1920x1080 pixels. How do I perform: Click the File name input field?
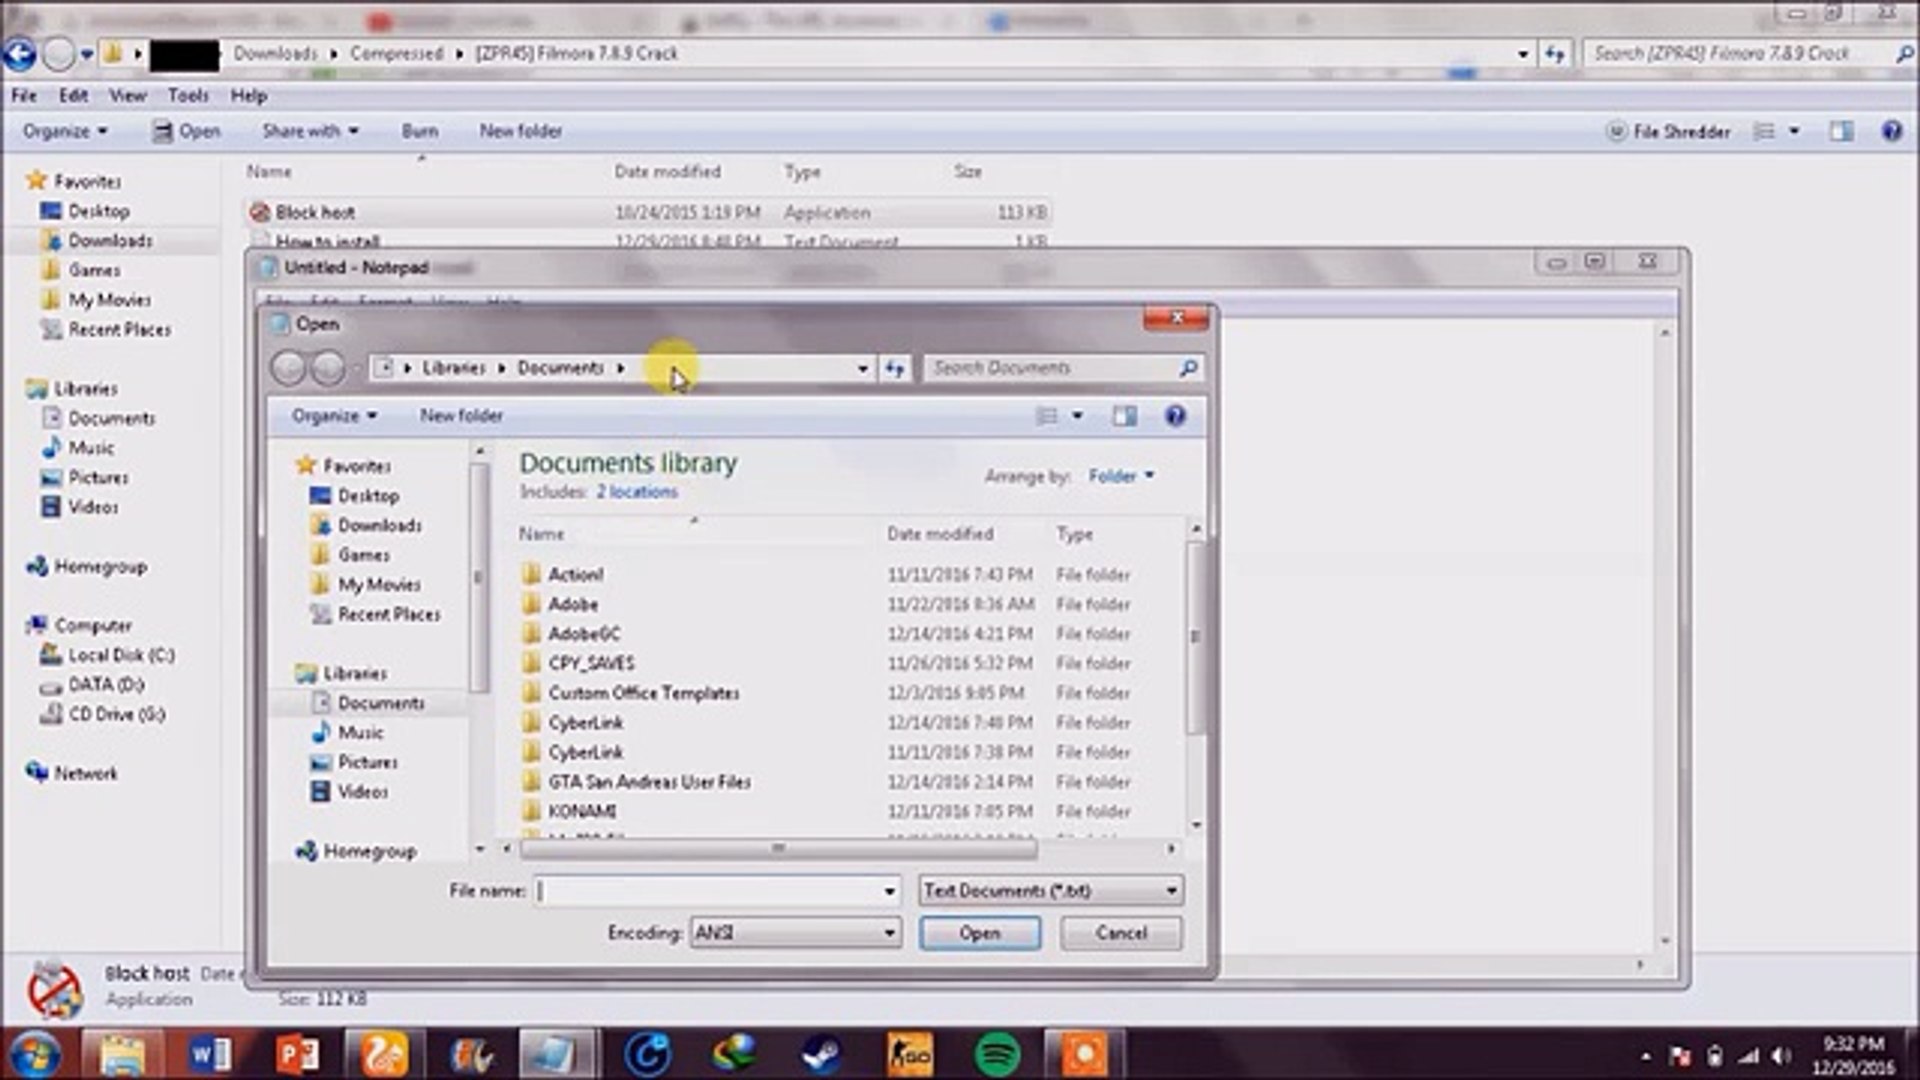point(717,891)
